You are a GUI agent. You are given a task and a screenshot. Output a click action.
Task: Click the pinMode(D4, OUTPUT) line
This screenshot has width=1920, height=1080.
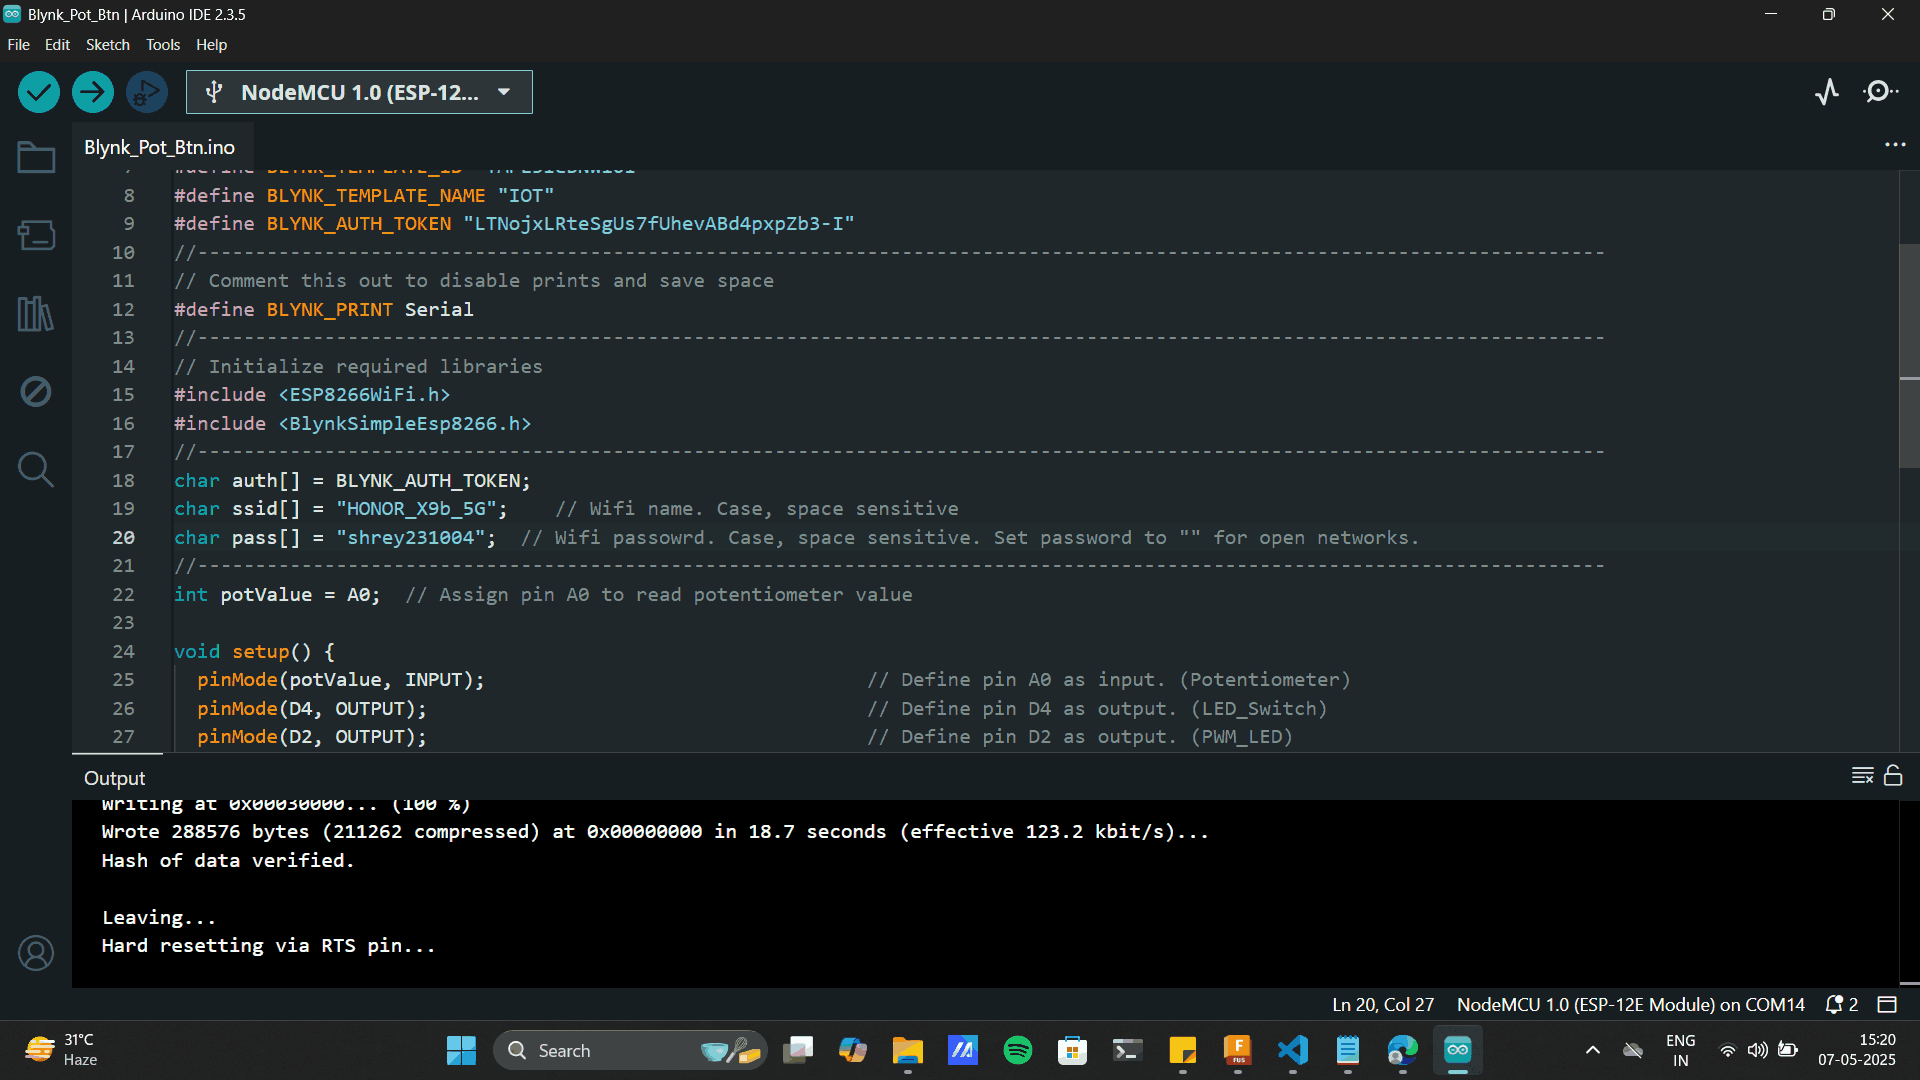click(x=312, y=709)
